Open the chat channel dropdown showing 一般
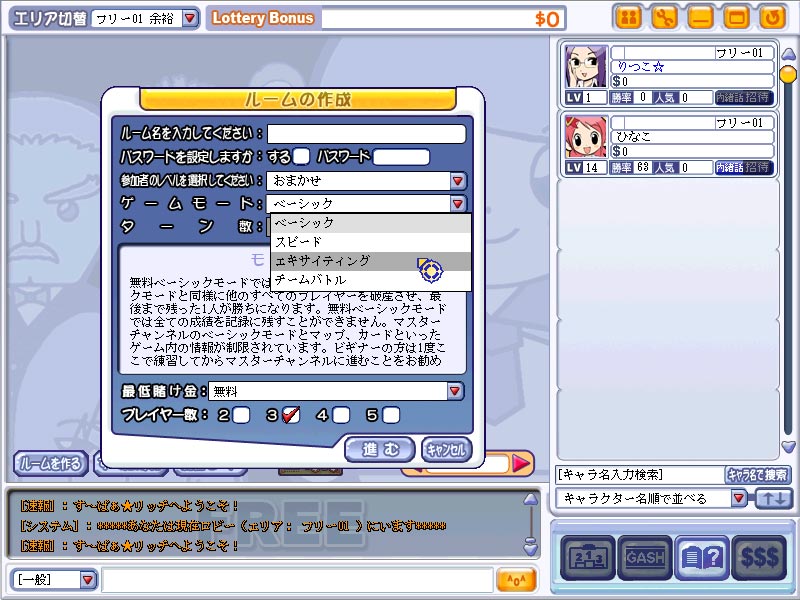Screen dimensions: 800x600 click(x=88, y=580)
